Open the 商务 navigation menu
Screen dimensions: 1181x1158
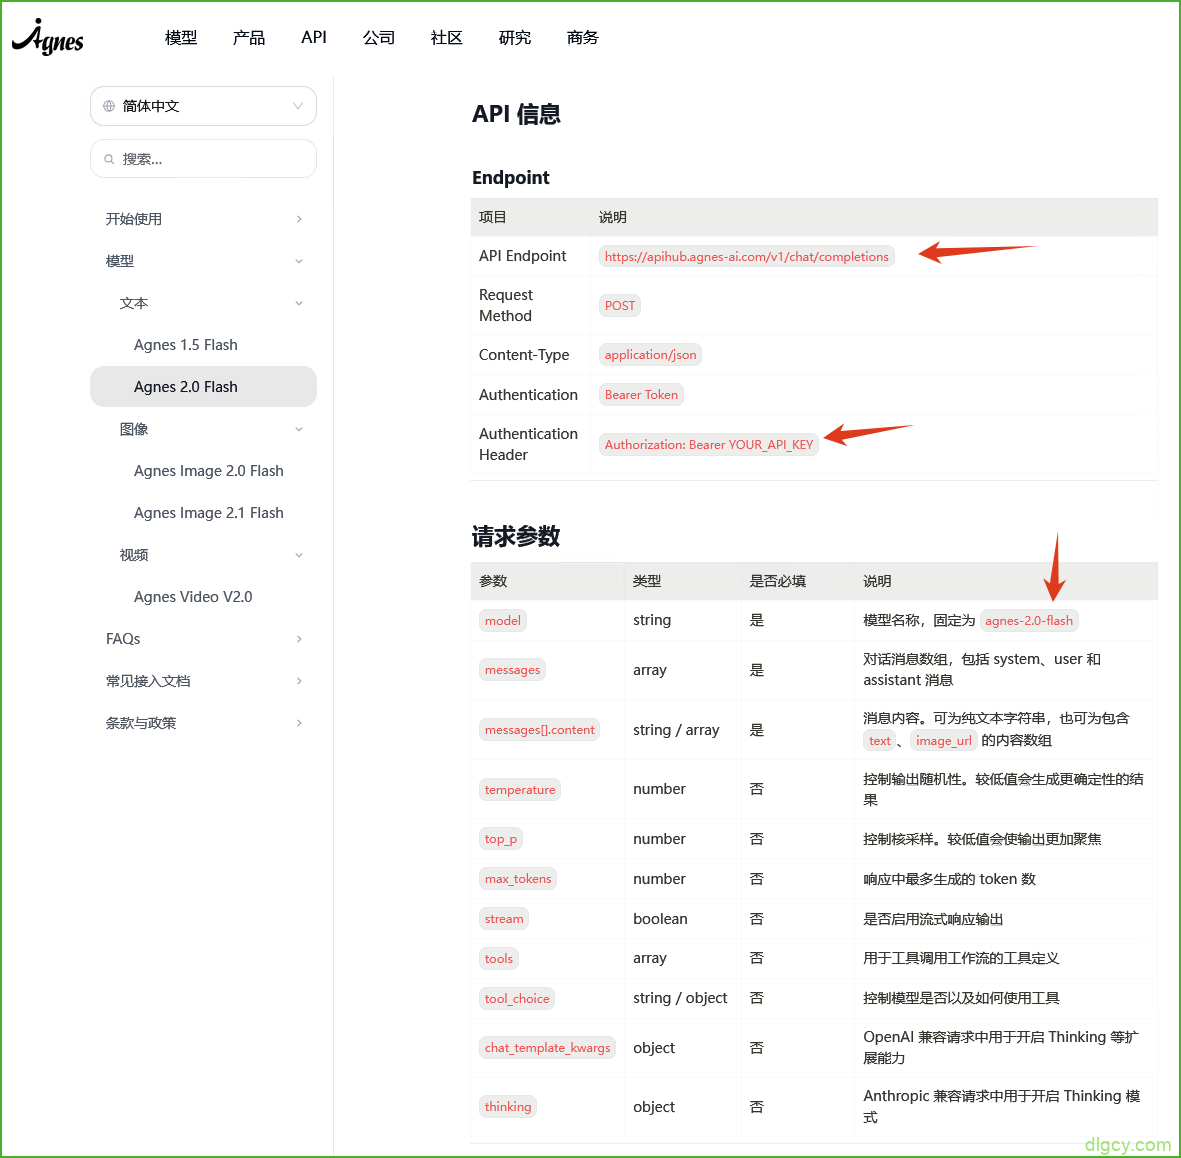(x=582, y=38)
